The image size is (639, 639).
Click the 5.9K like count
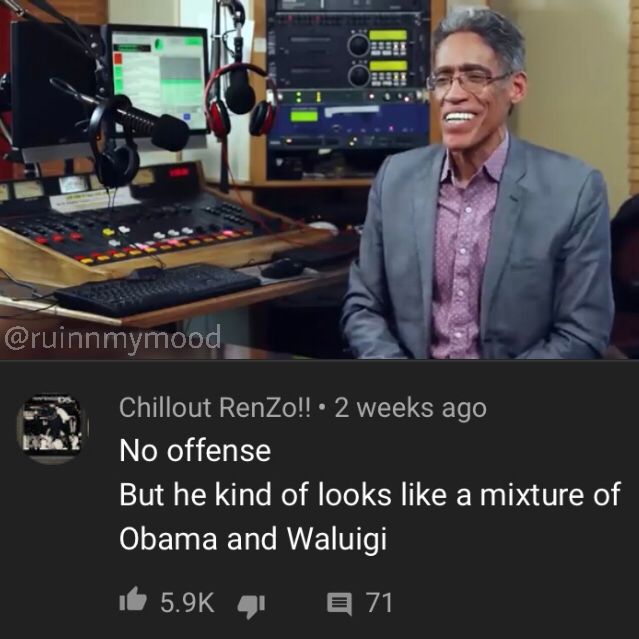point(187,603)
